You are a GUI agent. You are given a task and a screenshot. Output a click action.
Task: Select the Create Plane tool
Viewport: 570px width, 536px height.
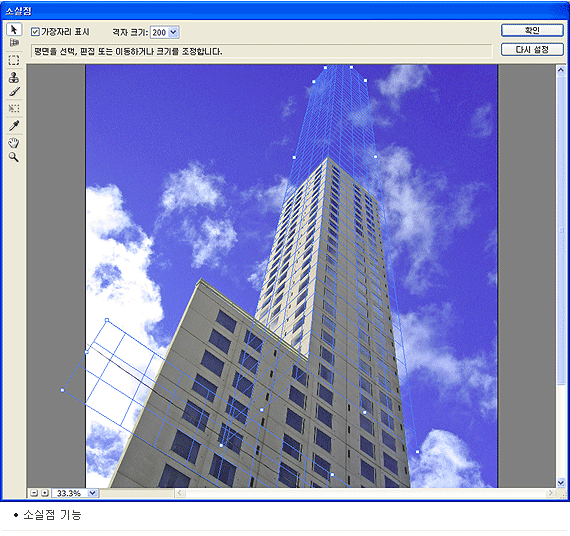[14, 43]
